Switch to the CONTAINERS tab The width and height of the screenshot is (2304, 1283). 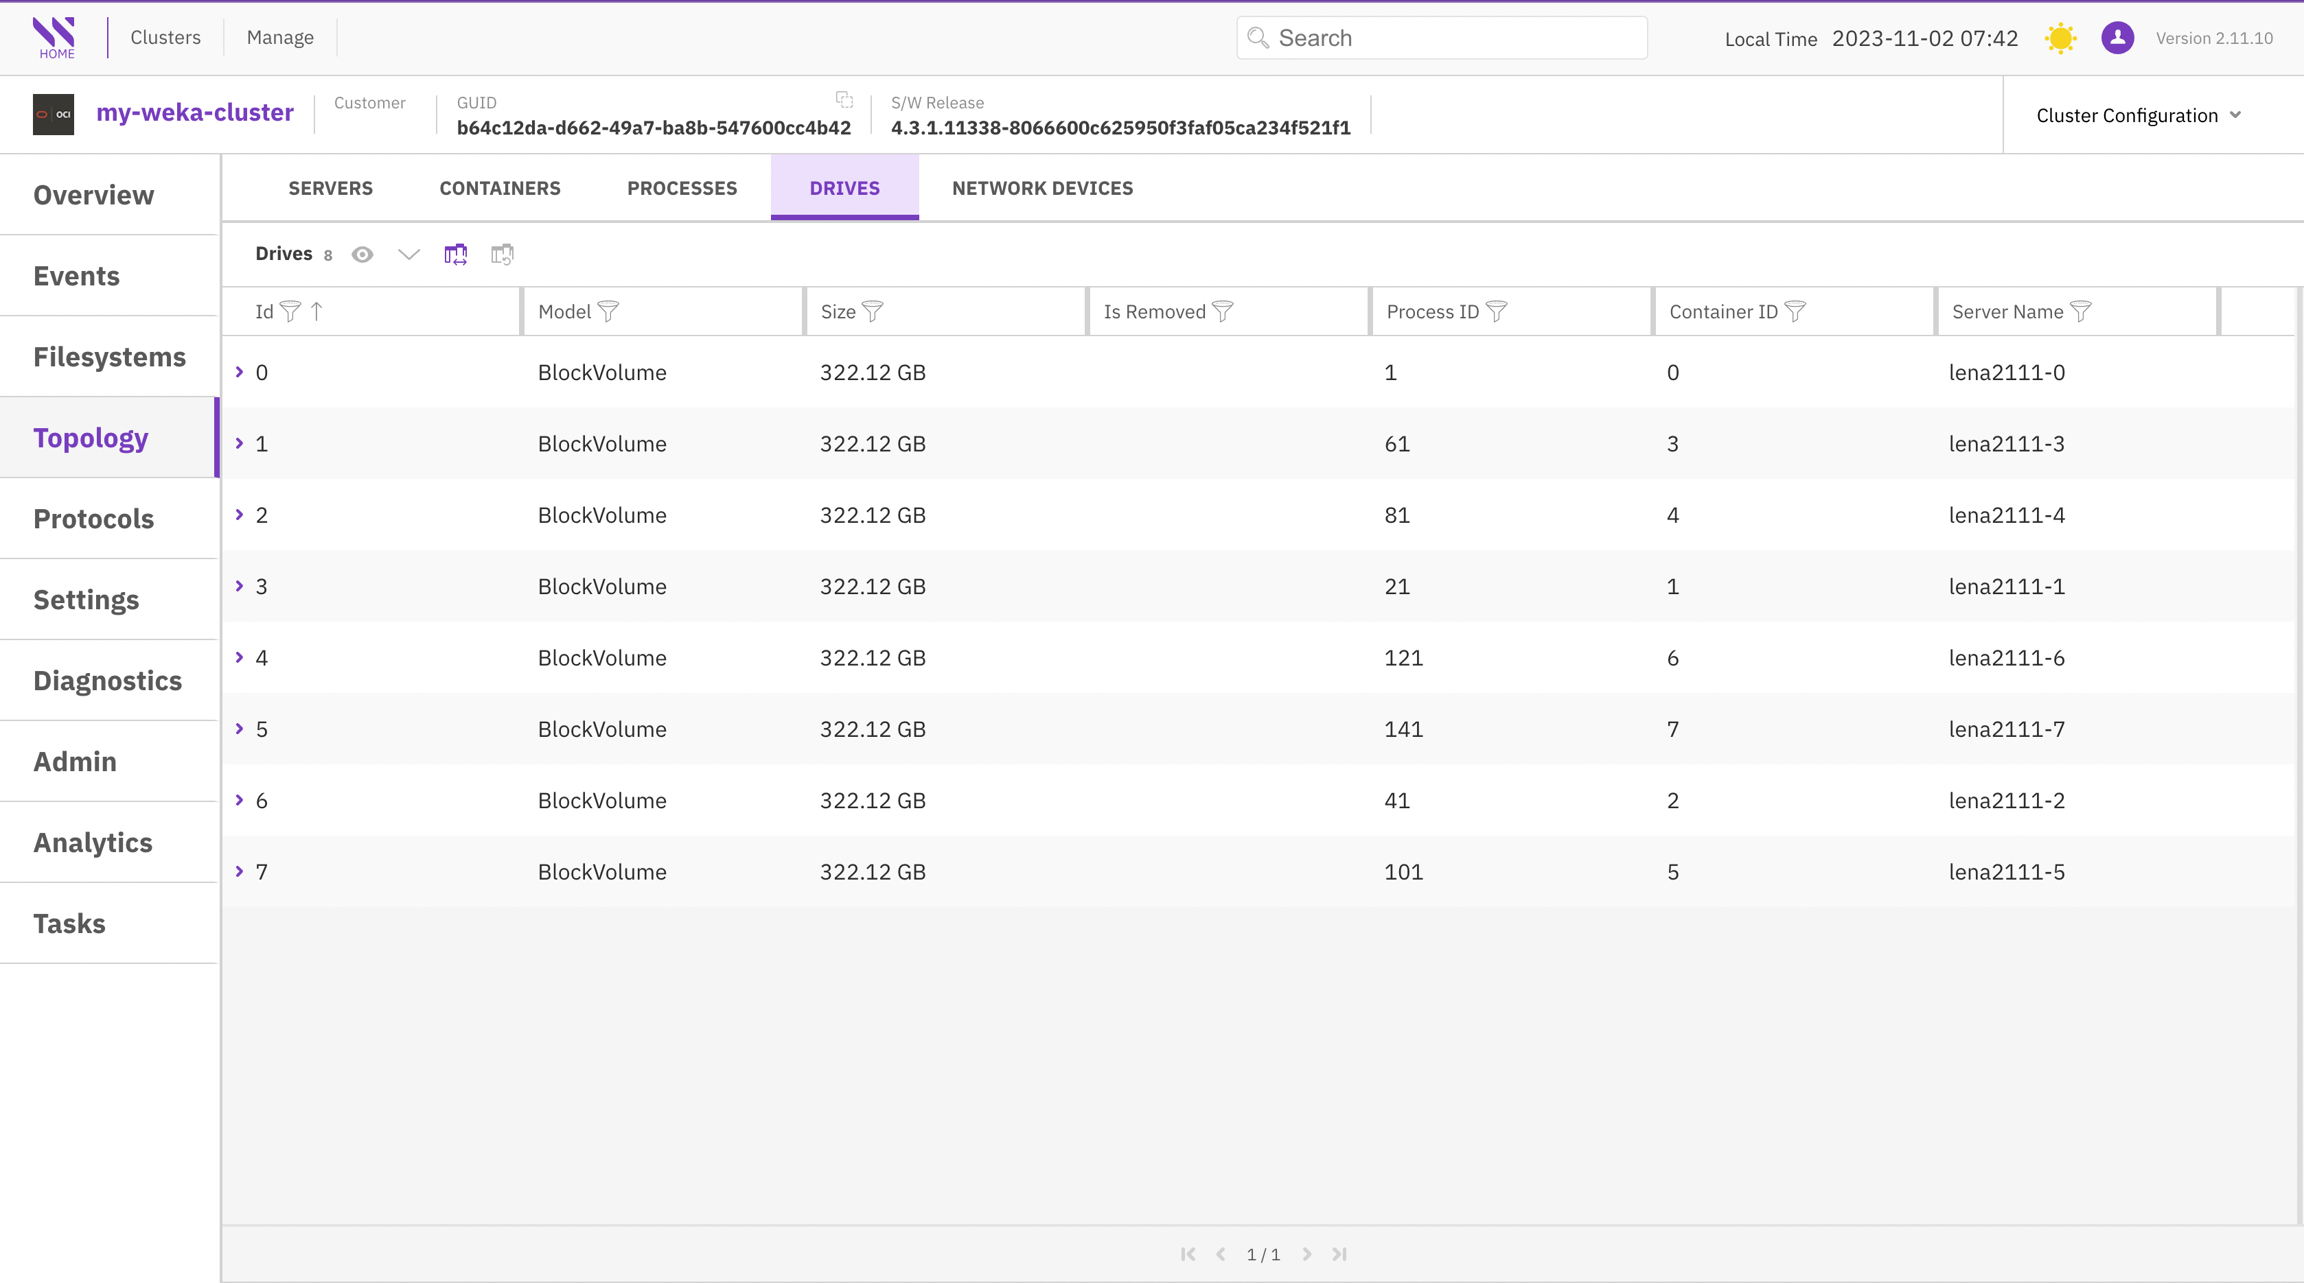tap(500, 188)
